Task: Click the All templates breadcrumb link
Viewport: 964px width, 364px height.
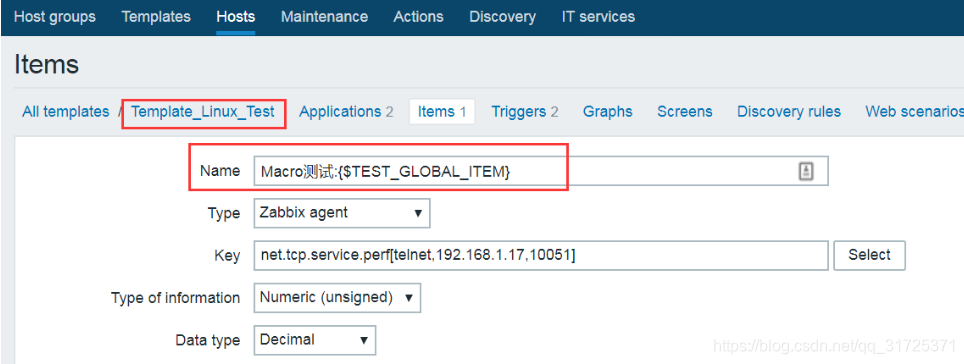Action: (x=66, y=112)
